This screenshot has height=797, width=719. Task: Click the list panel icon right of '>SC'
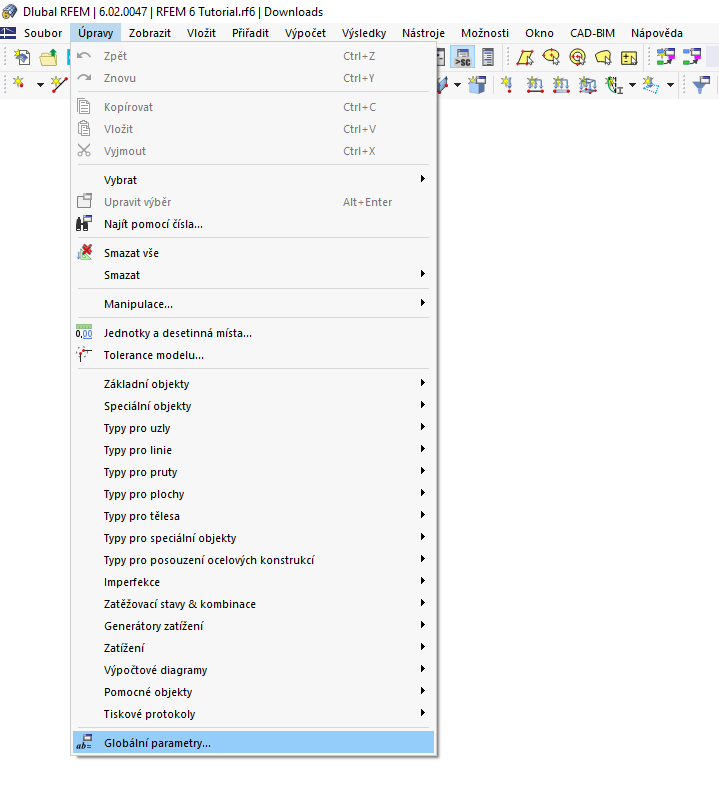pyautogui.click(x=488, y=57)
